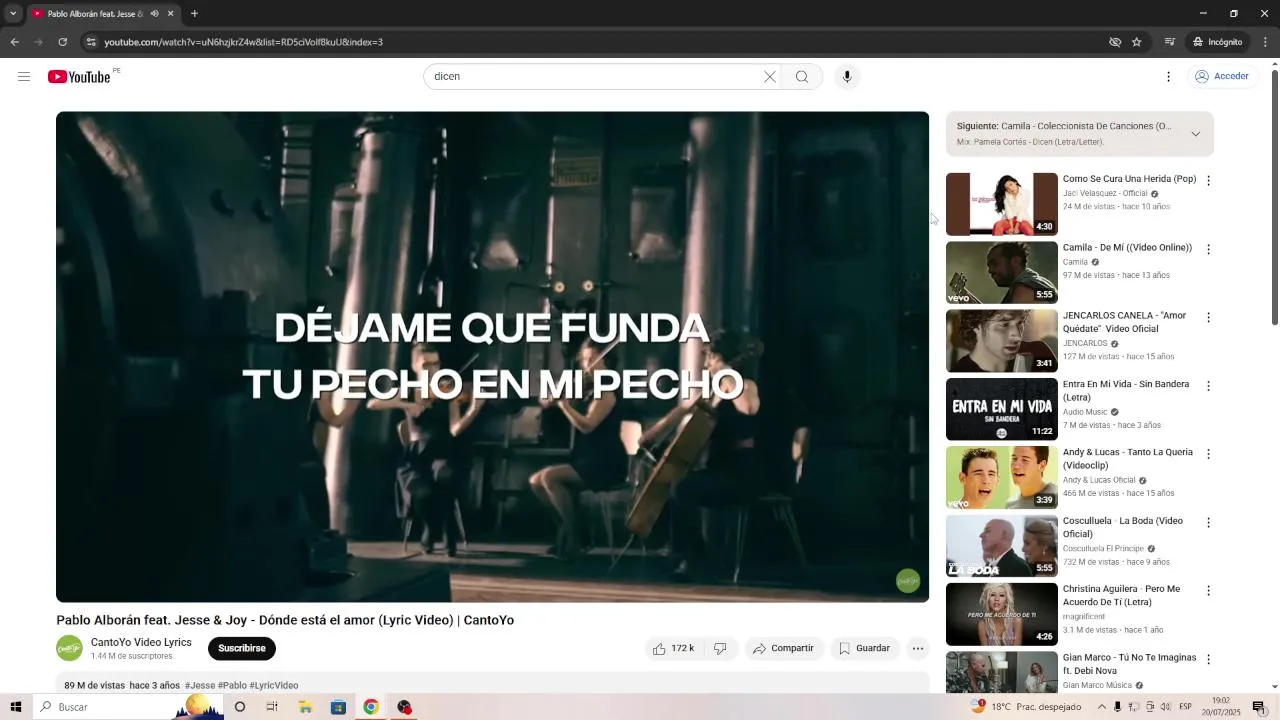Open options for JENCARLOS CANELA video
The width and height of the screenshot is (1280, 720).
point(1208,317)
